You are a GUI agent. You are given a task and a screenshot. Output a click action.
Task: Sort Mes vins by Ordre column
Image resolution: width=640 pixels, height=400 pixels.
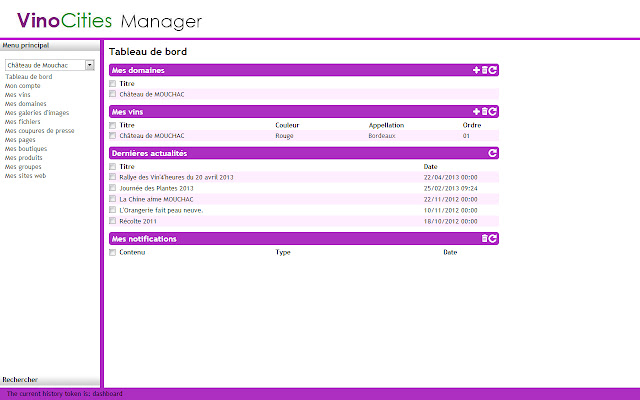472,125
